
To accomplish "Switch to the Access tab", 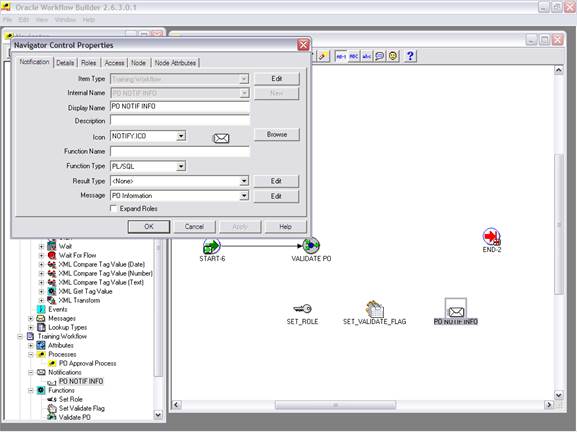I will click(114, 63).
